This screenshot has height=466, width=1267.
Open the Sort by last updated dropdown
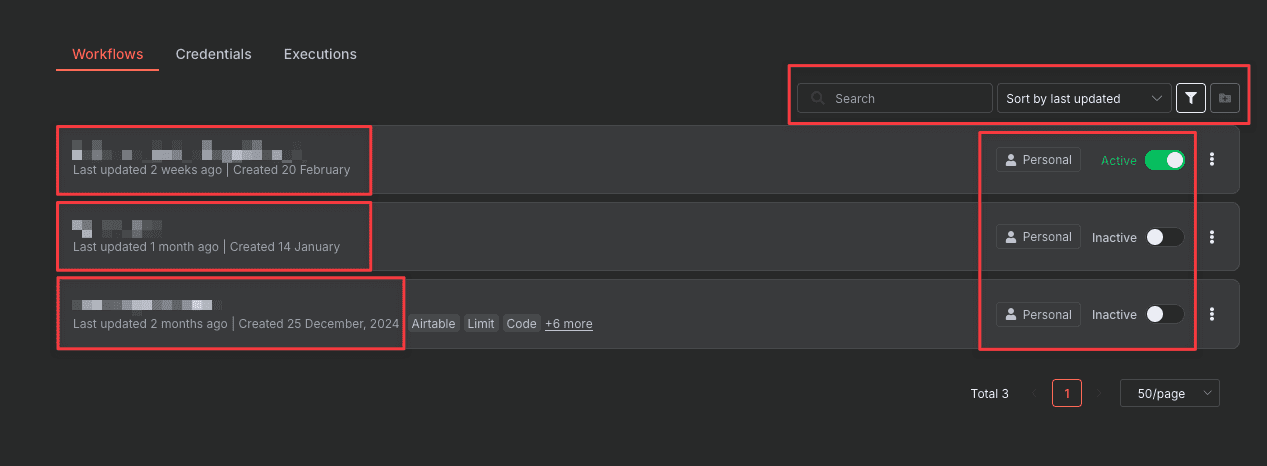(1084, 98)
